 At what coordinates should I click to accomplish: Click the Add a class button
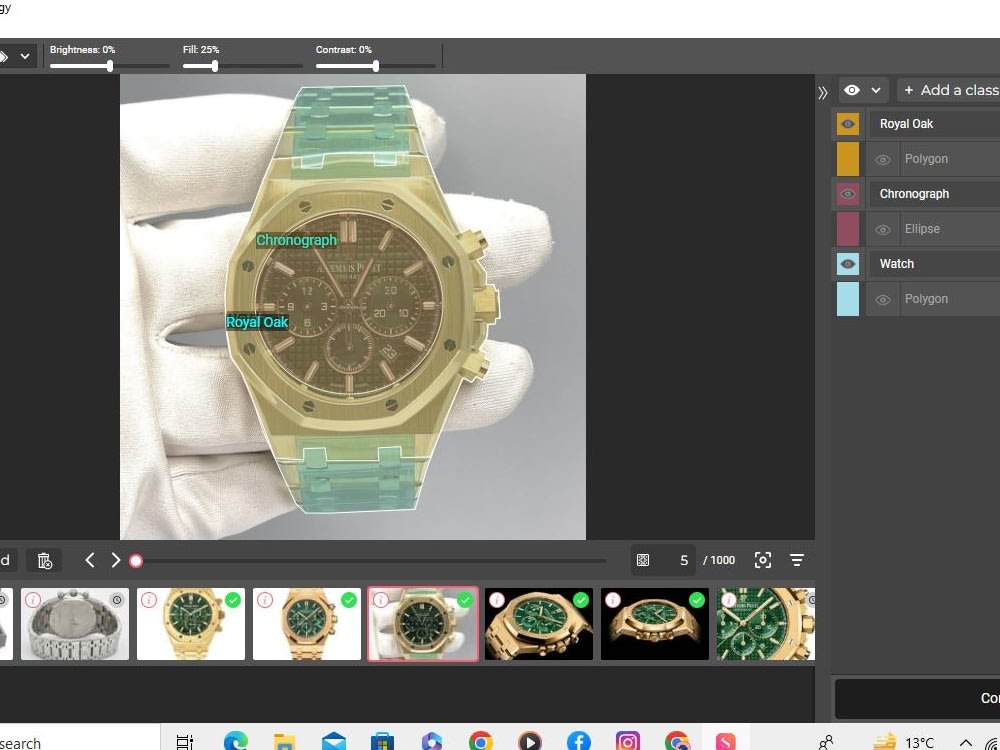[x=947, y=89]
